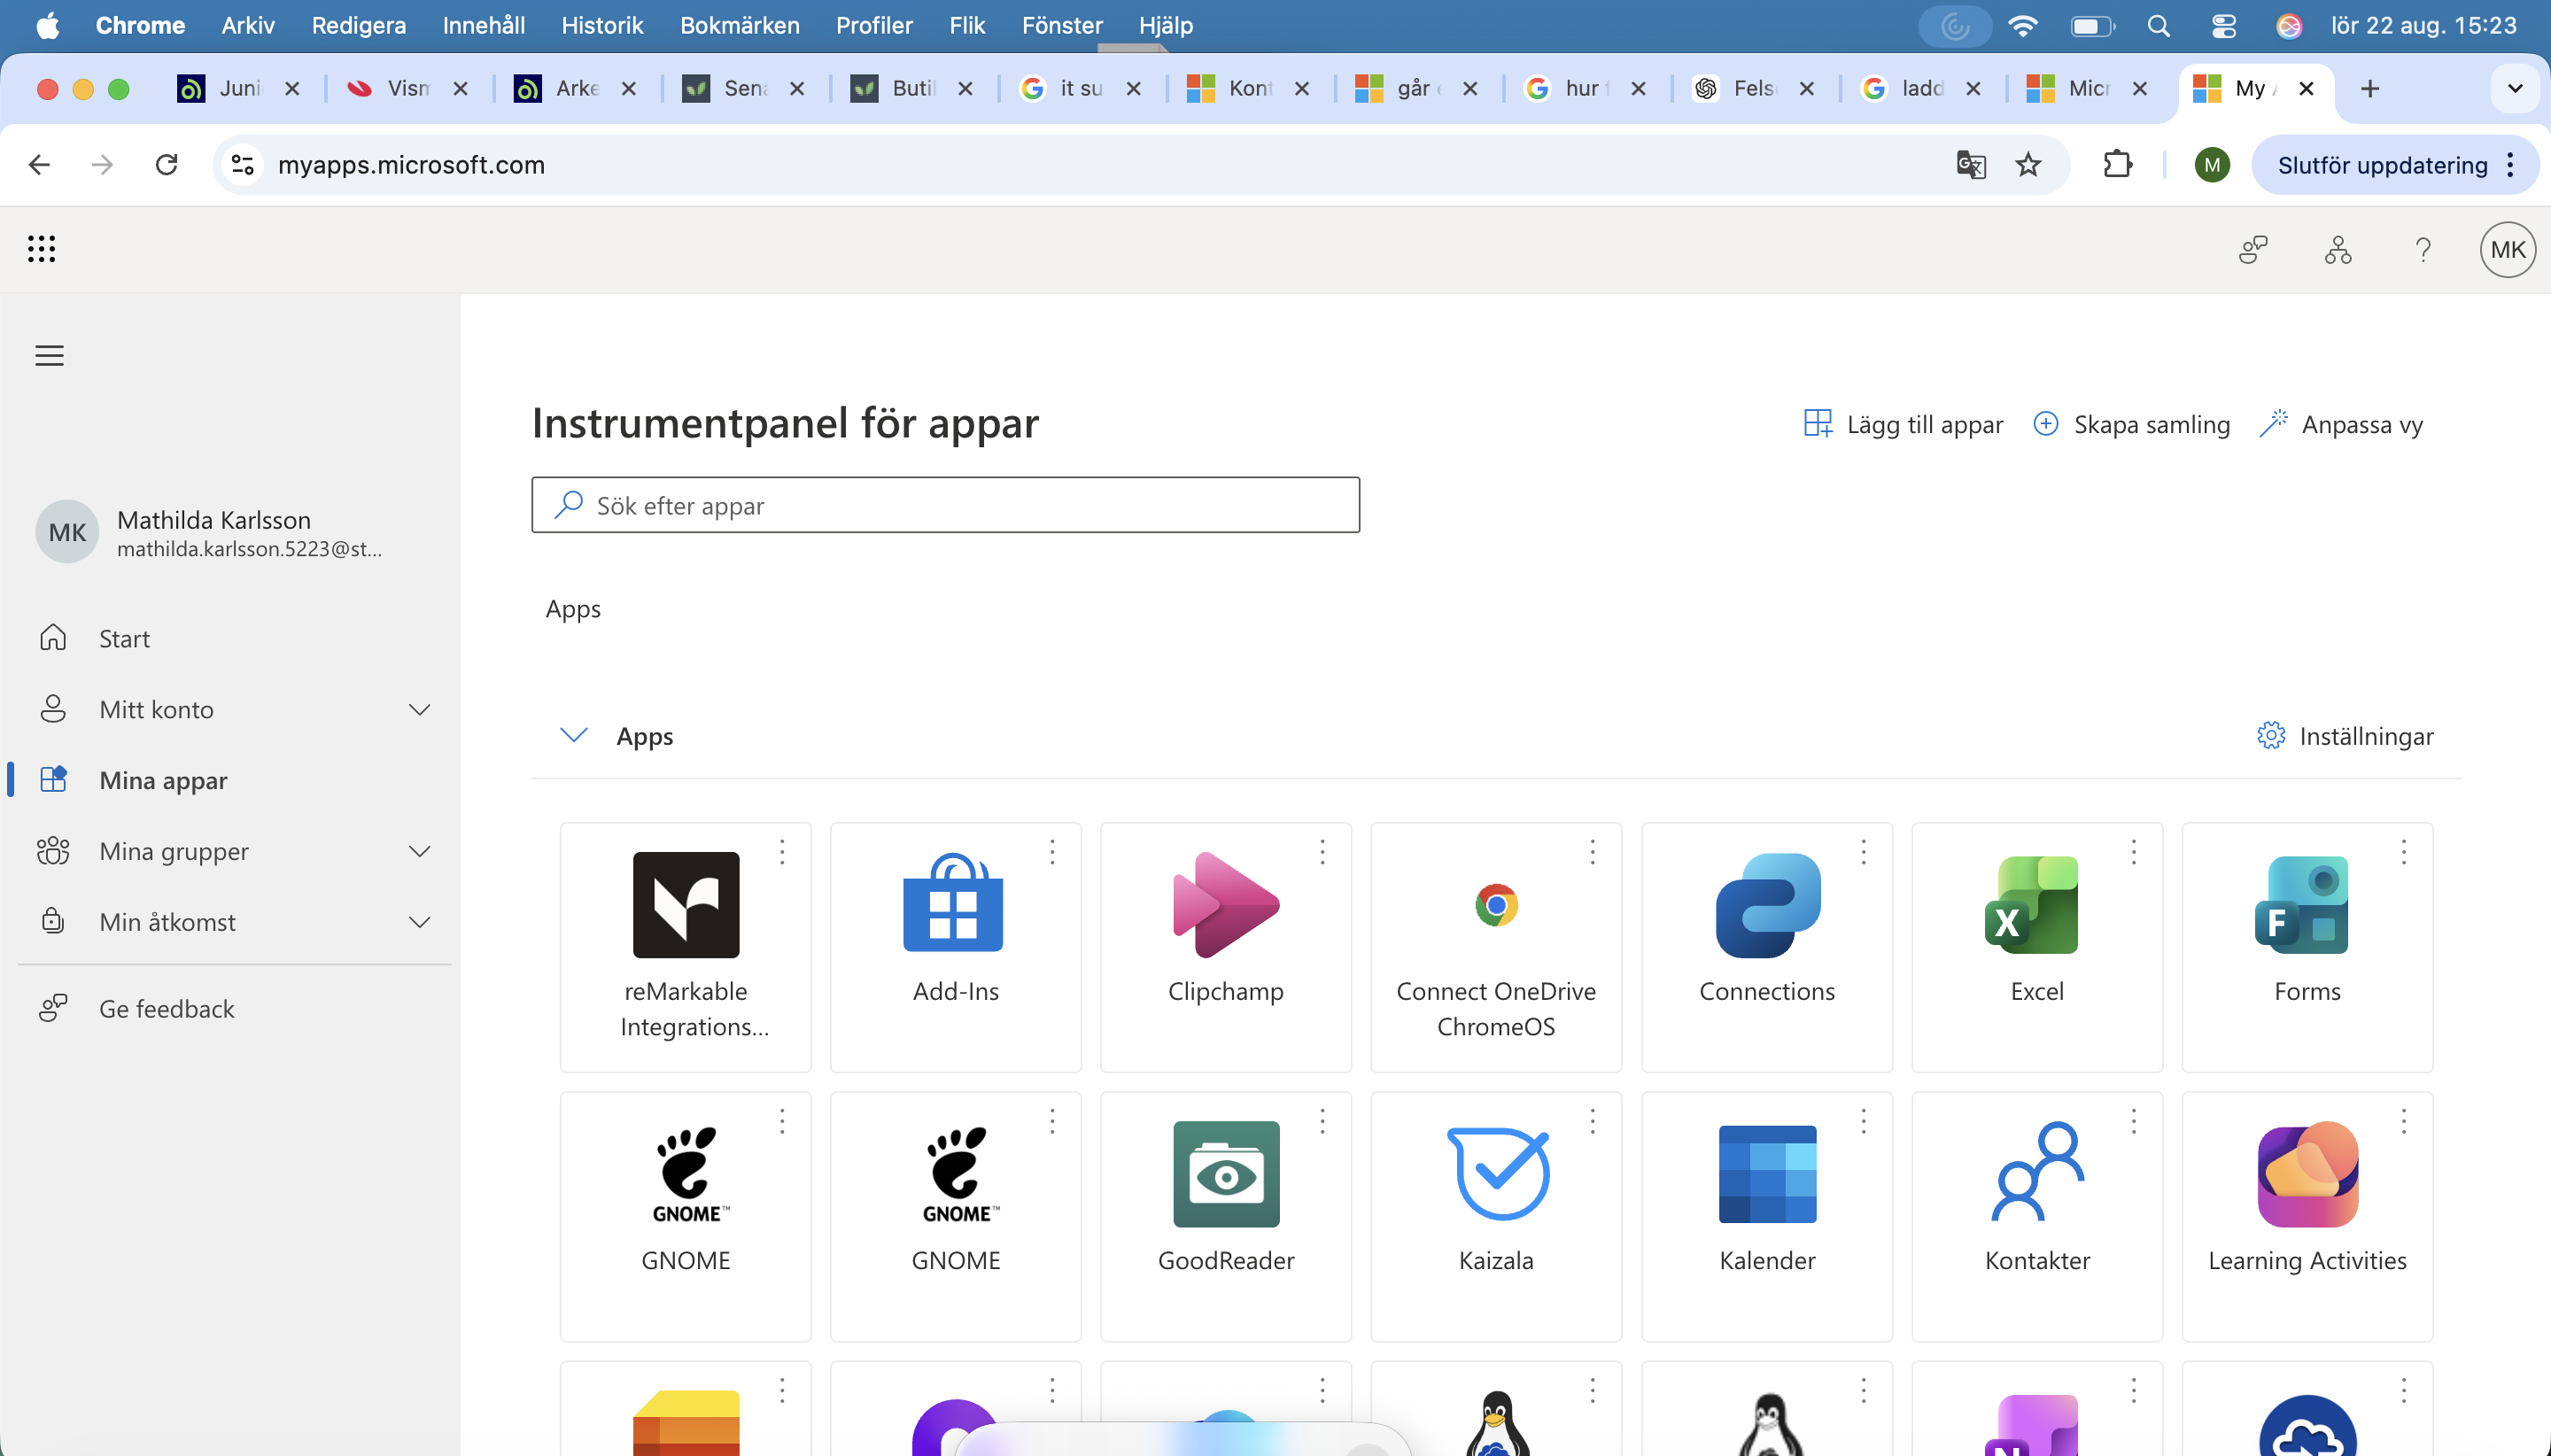Open more options for Excel tile

point(2133,852)
